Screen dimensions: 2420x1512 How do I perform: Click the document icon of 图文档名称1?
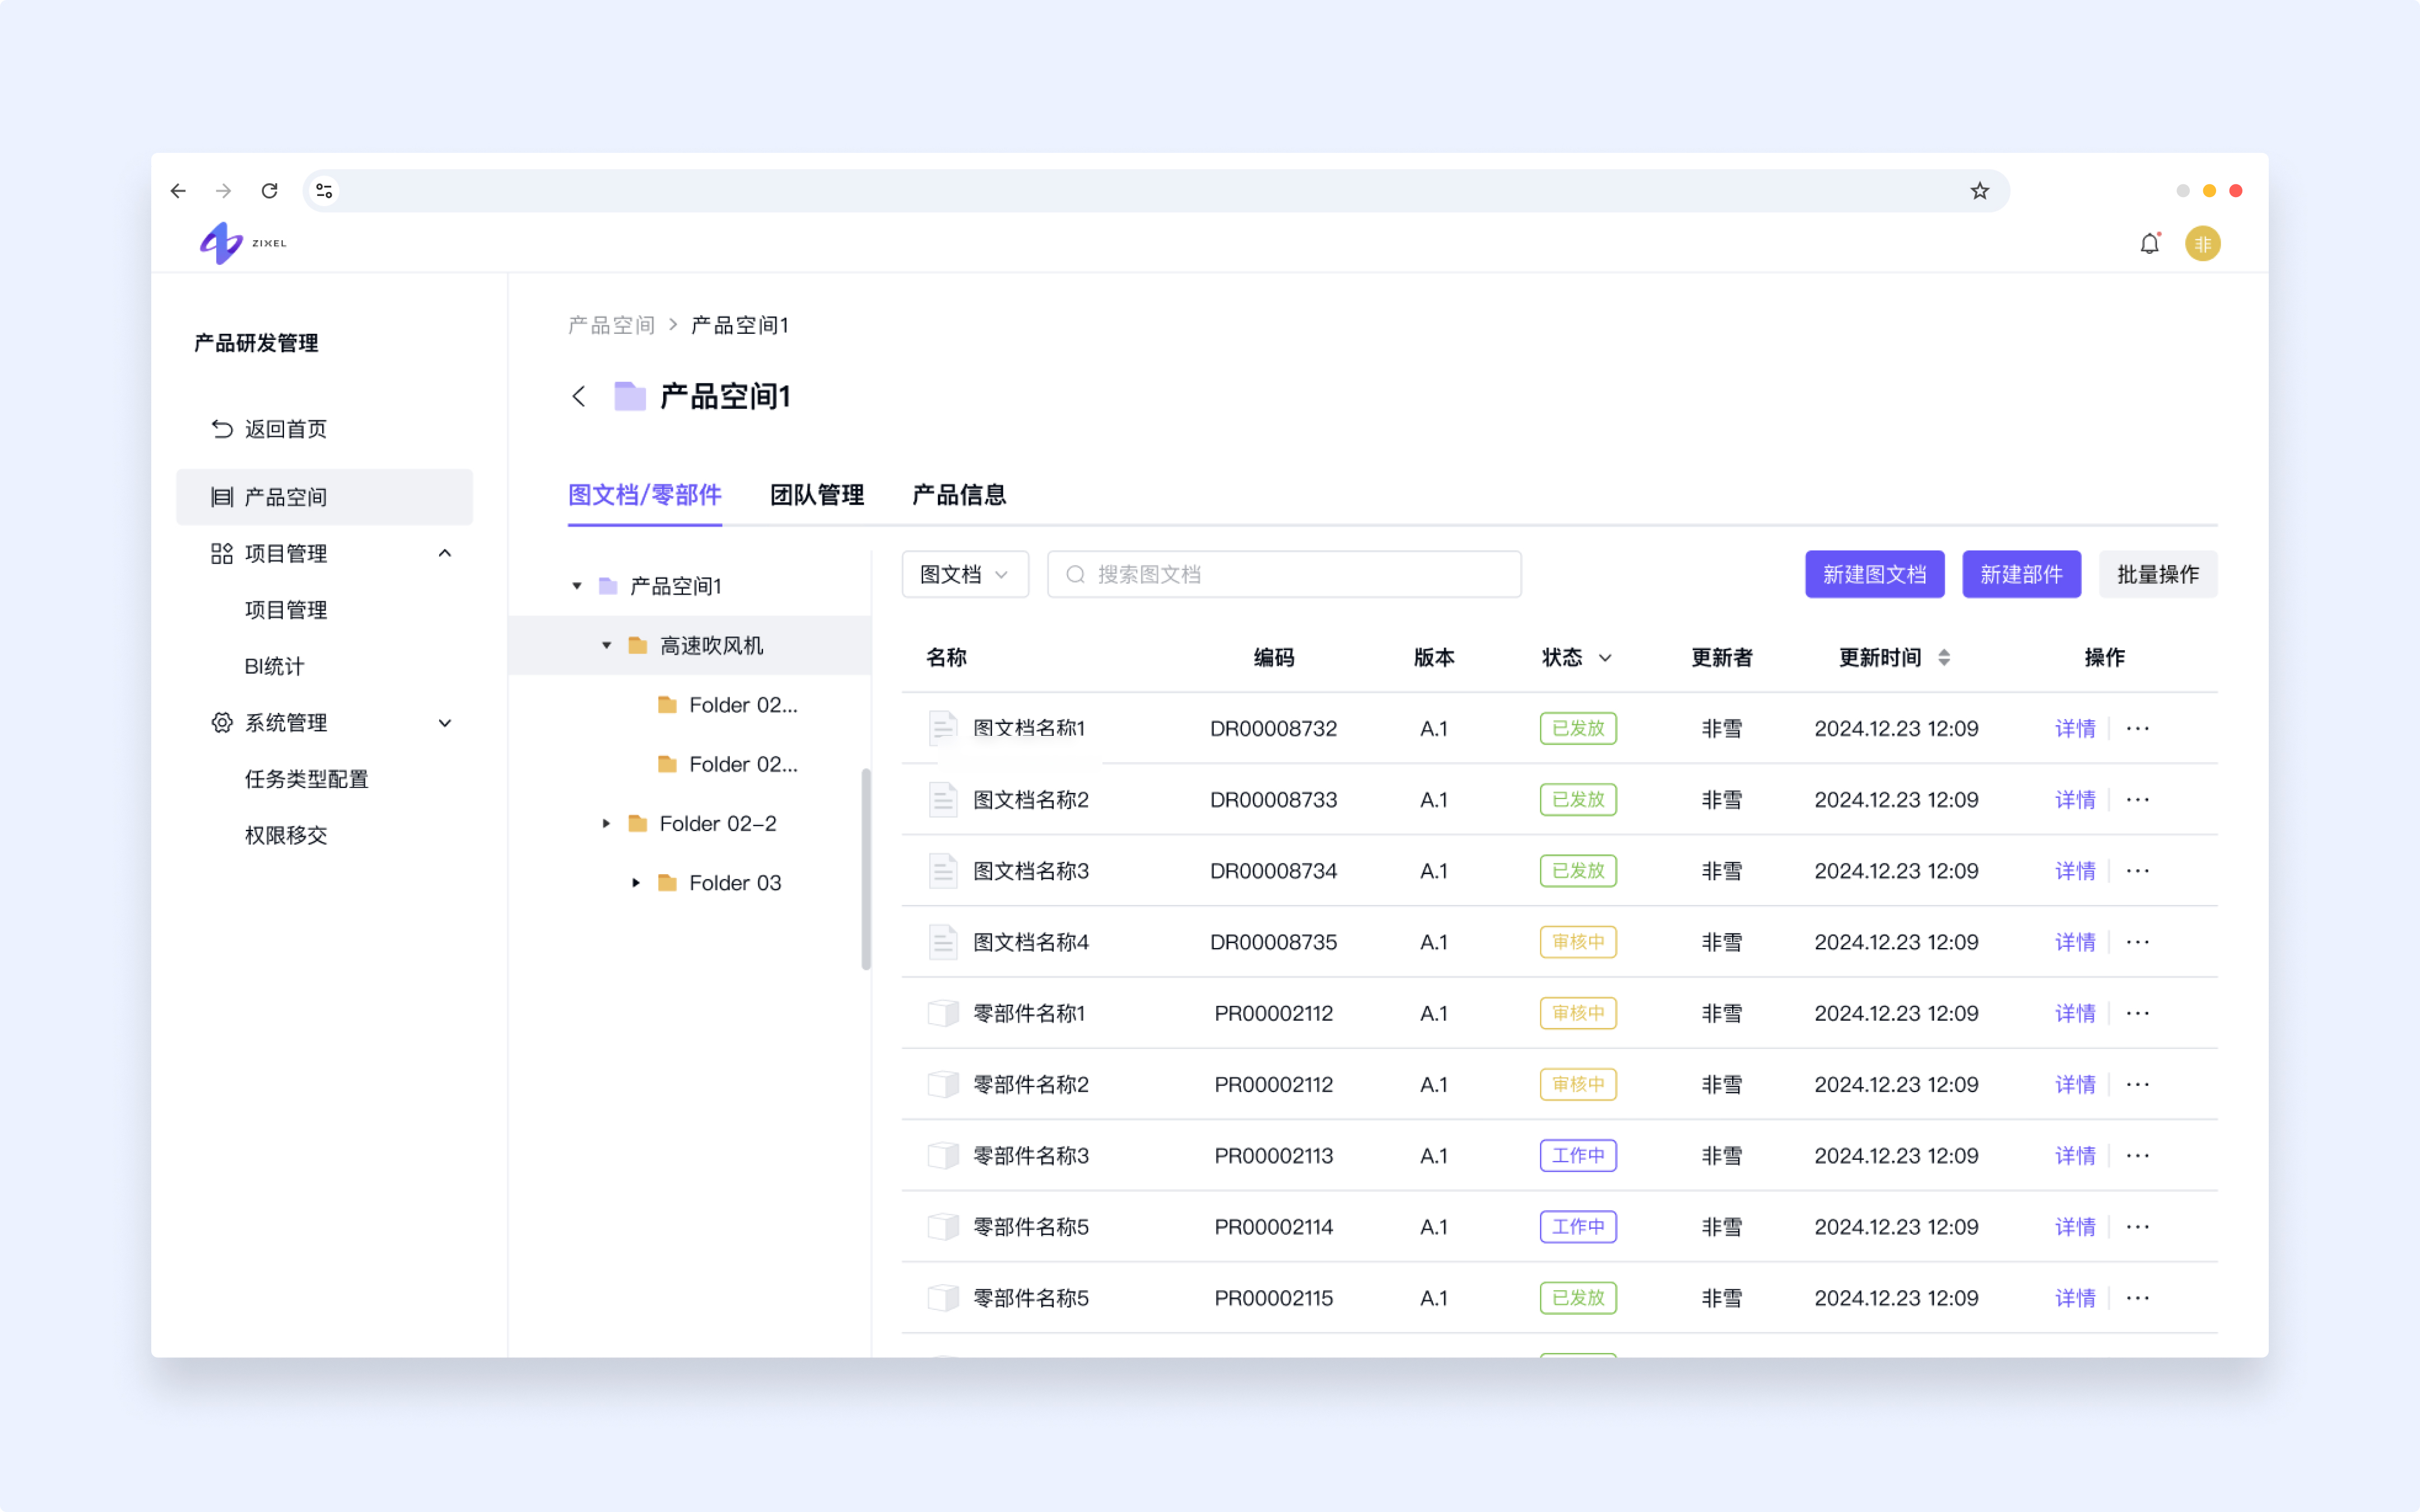coord(943,728)
